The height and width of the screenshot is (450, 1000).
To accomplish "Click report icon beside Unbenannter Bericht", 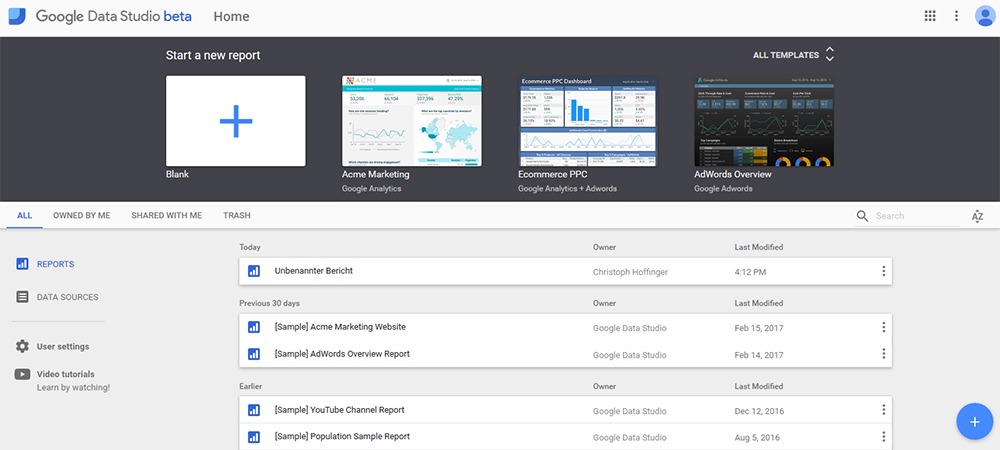I will 254,271.
